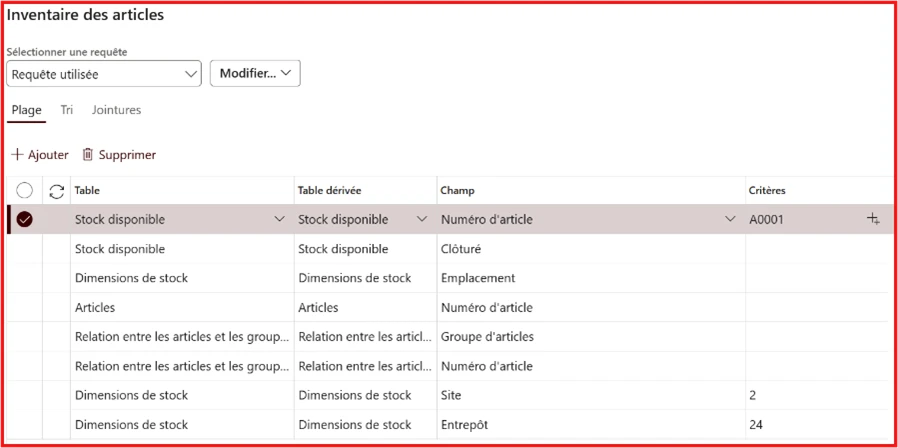Viewport: 898px width, 448px height.
Task: Uncheck the selected Stock disponible row checkmark
Action: 25,220
